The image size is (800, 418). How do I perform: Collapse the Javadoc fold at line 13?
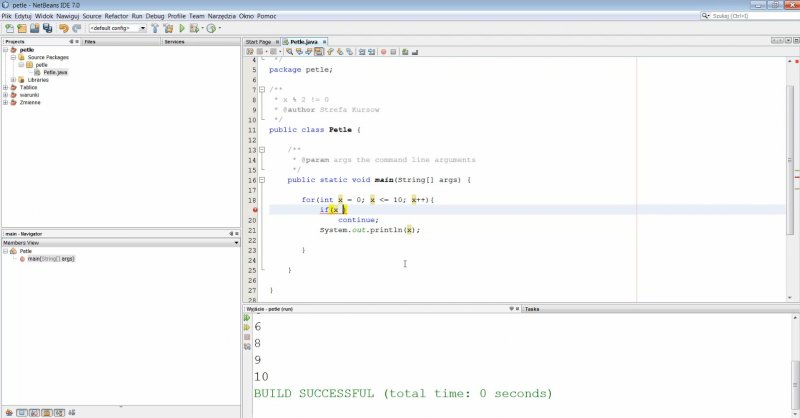[x=262, y=149]
